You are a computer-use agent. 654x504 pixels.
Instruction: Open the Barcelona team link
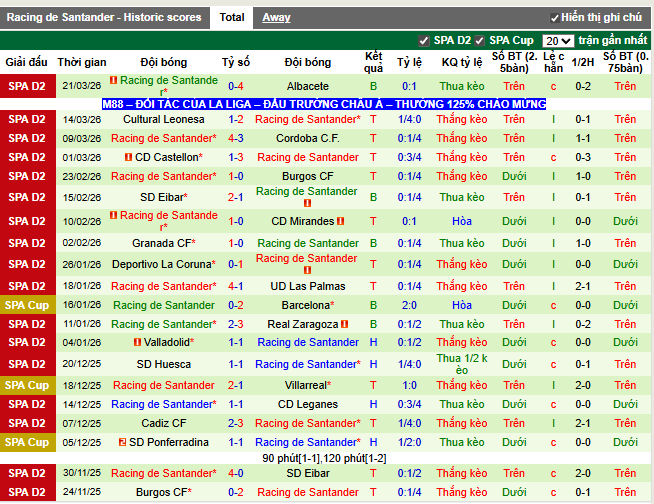(x=308, y=305)
